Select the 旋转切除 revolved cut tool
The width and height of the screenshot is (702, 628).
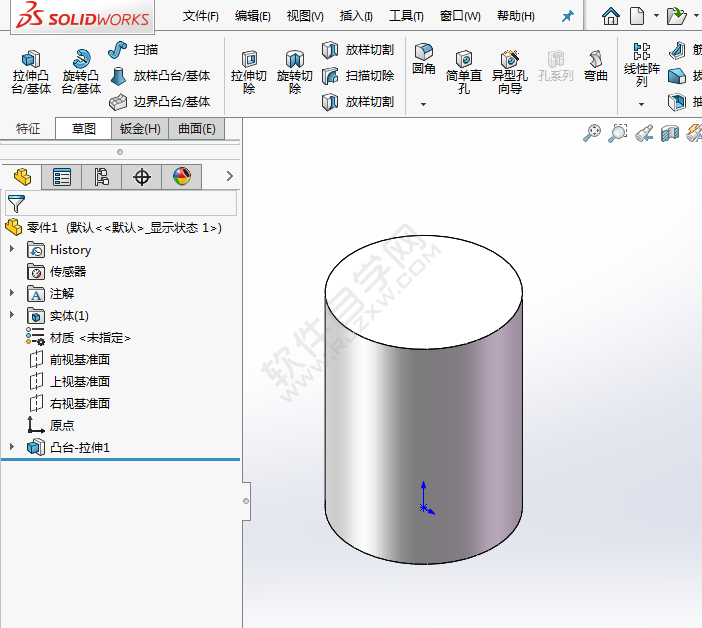tap(295, 72)
